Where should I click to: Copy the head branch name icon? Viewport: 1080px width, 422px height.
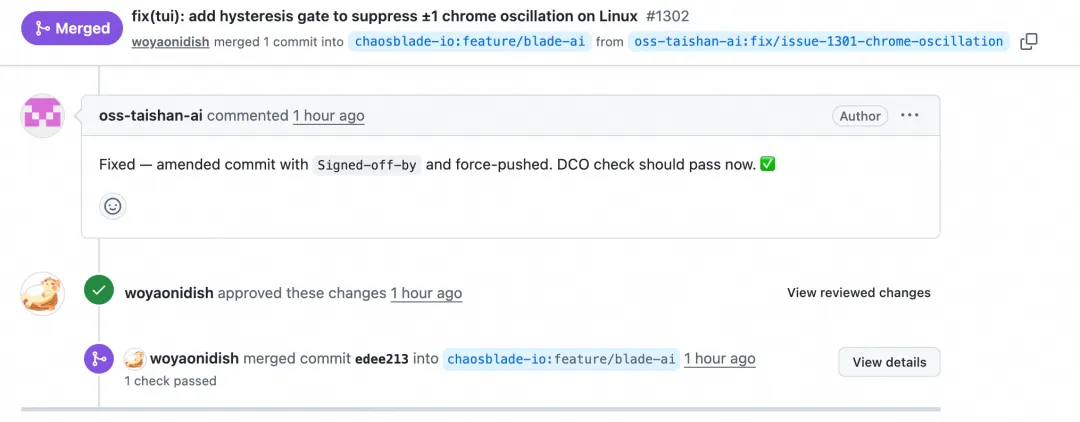pyautogui.click(x=1028, y=42)
